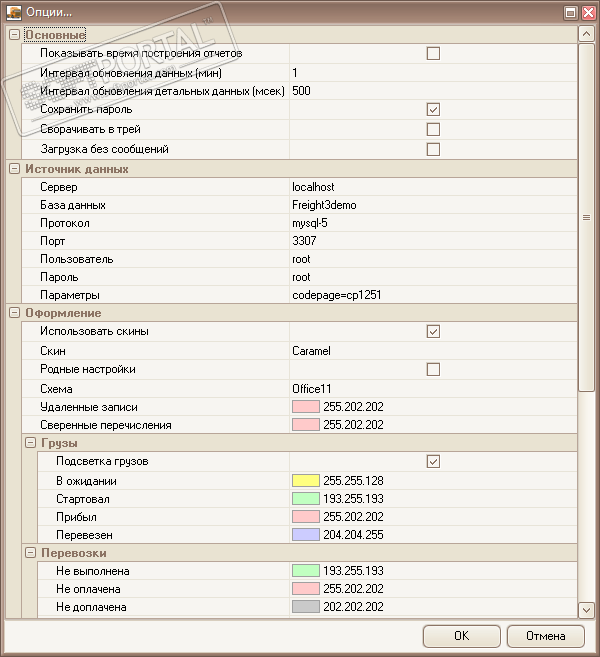Select the Схема row label
This screenshot has width=600, height=657.
56,389
